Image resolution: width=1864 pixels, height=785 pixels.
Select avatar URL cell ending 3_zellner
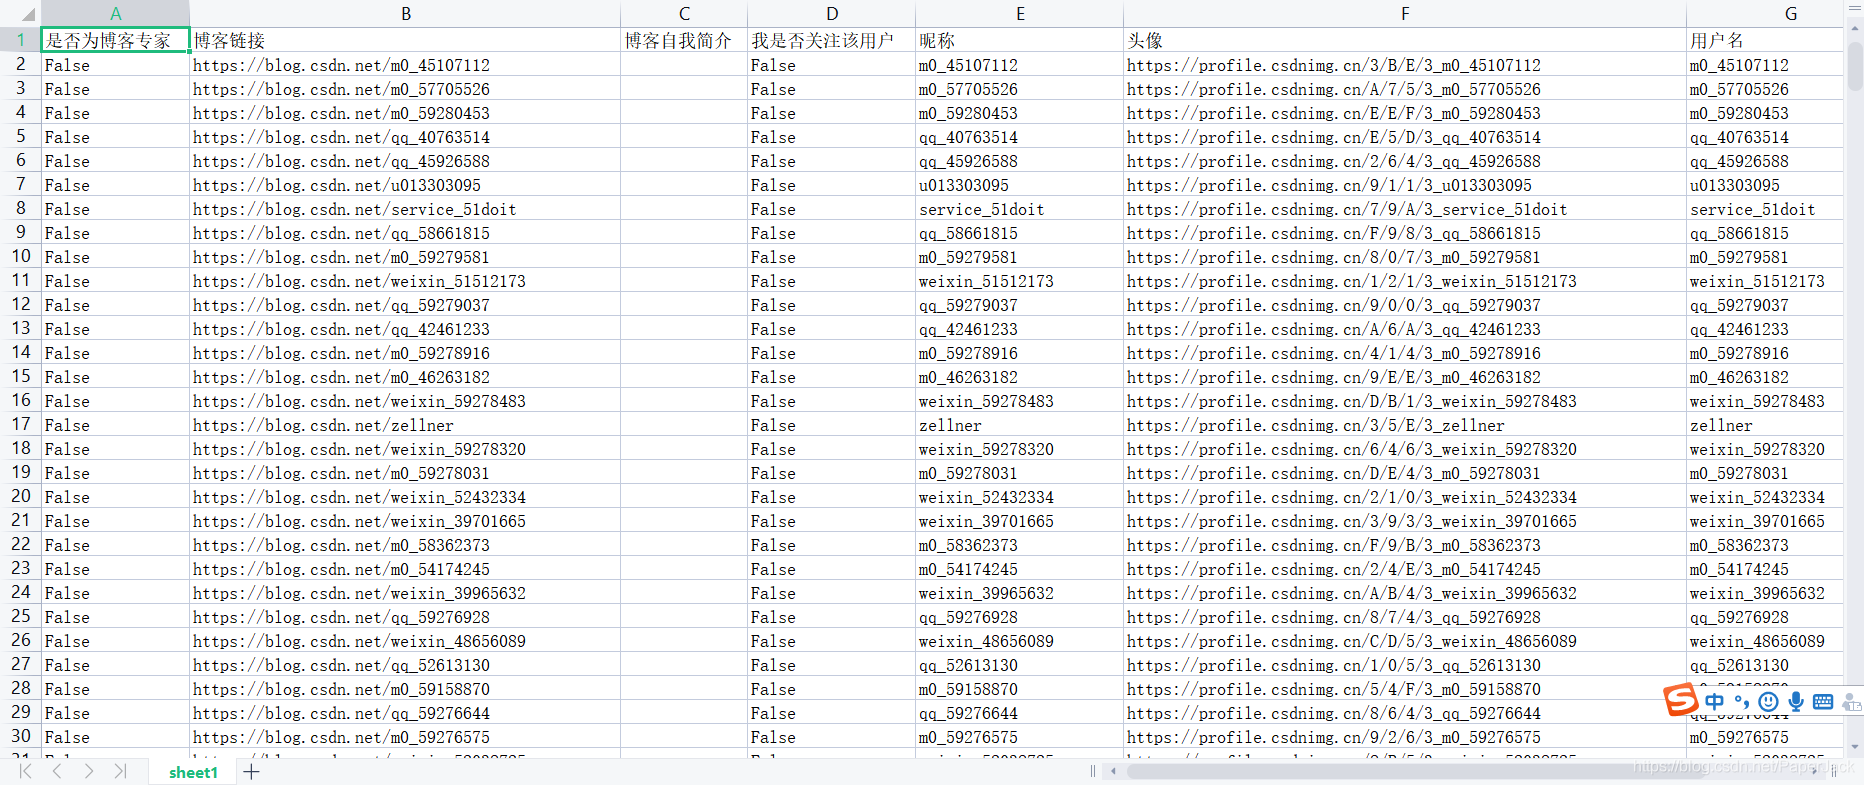tap(1405, 425)
